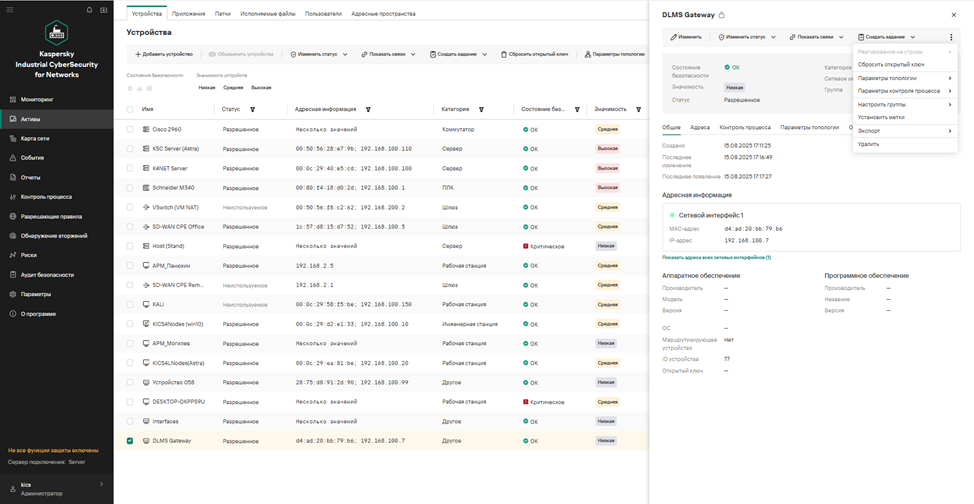The image size is (974, 504).
Task: Click the user avatar icon for kics
Action: point(13,488)
